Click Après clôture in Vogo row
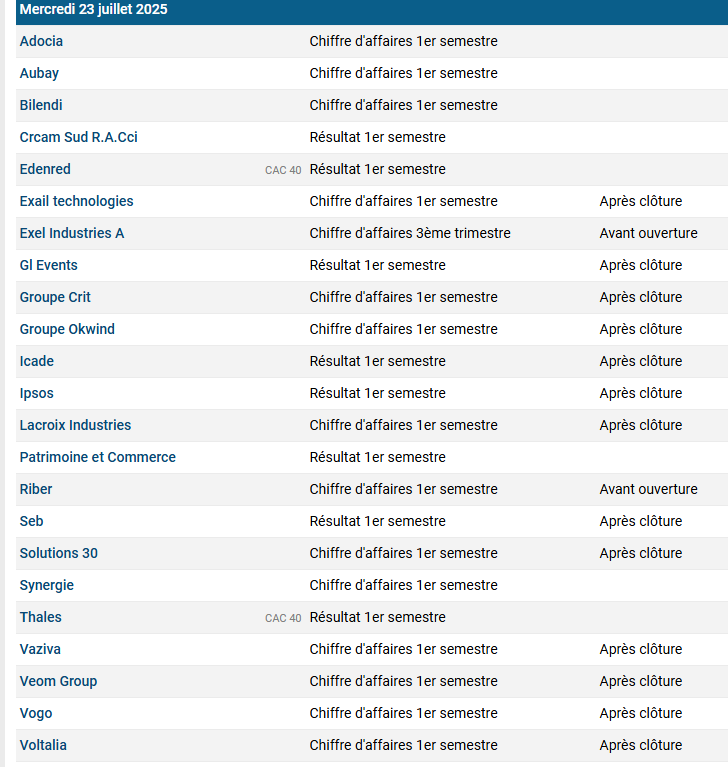The width and height of the screenshot is (728, 767). pos(641,713)
